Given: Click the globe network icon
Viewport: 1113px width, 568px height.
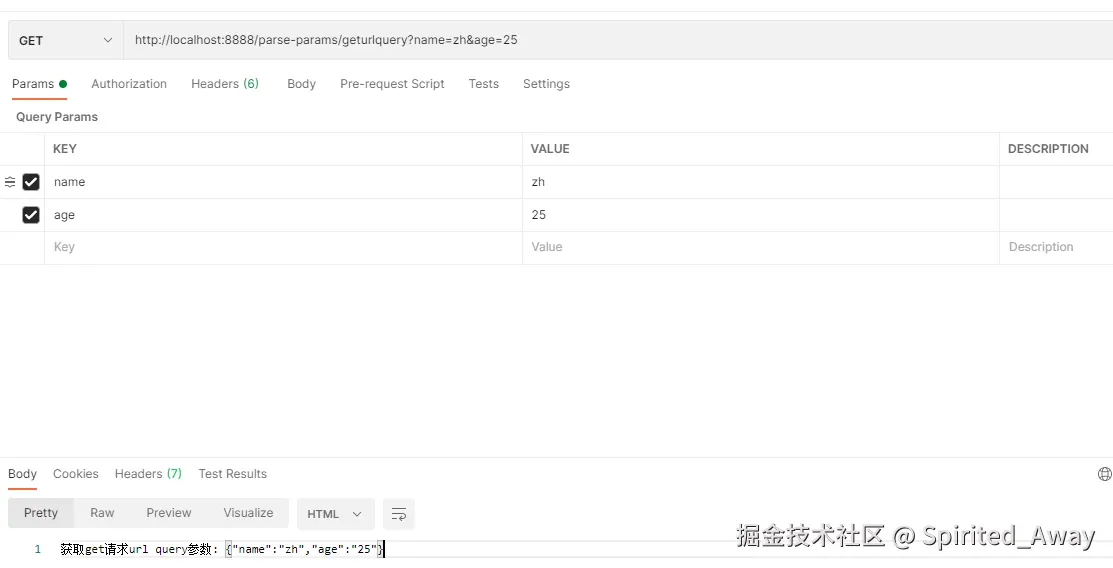Looking at the screenshot, I should 1104,474.
